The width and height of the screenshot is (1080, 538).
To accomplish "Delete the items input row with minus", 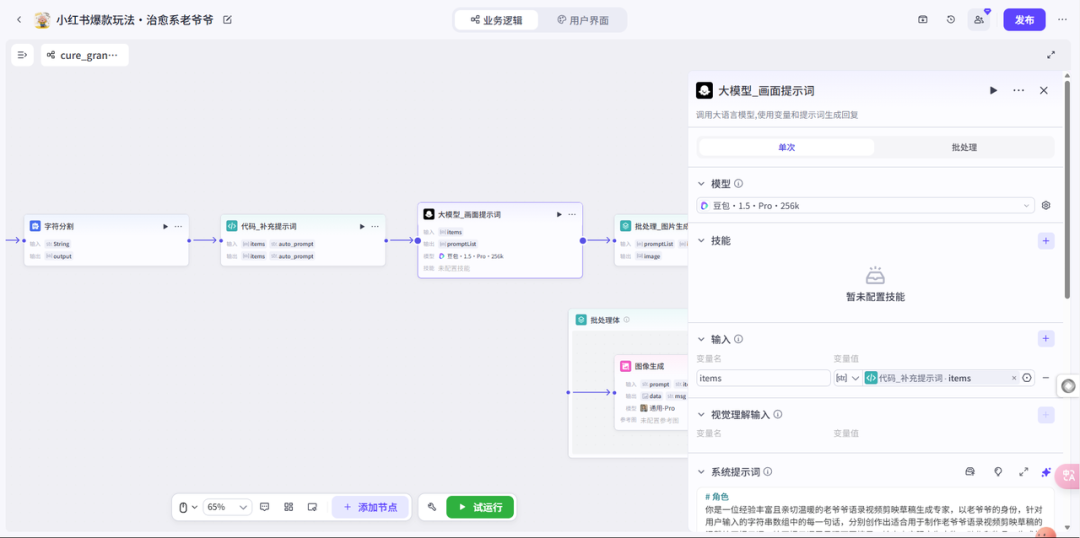I will click(x=1046, y=377).
